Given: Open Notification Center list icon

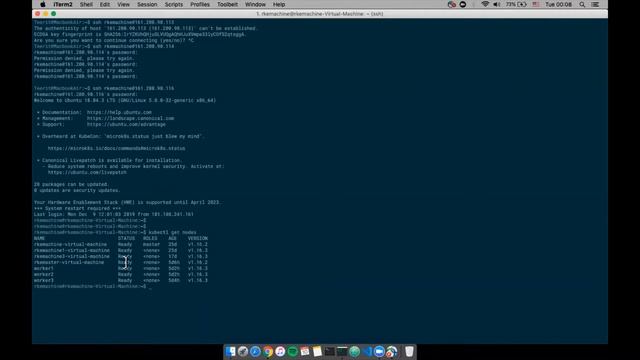Looking at the screenshot, I should tap(596, 4).
